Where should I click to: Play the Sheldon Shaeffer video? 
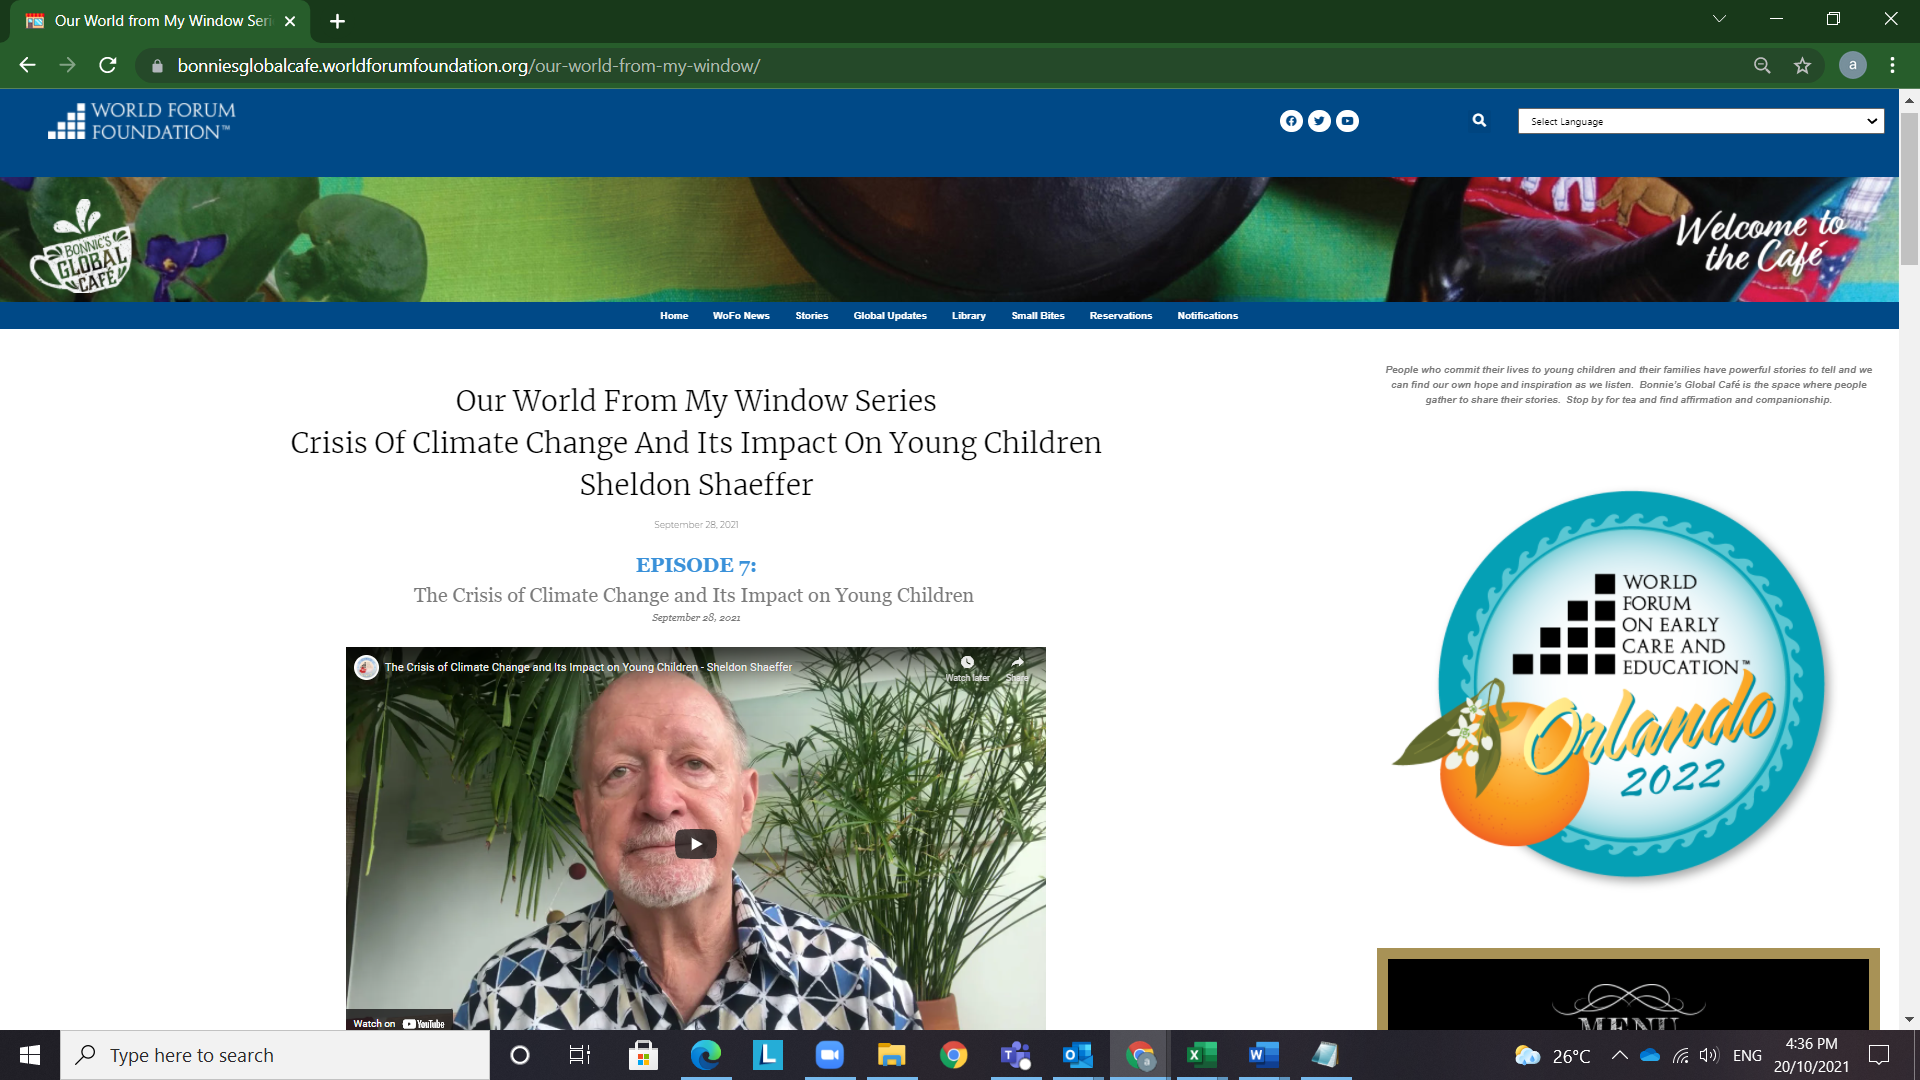coord(696,844)
